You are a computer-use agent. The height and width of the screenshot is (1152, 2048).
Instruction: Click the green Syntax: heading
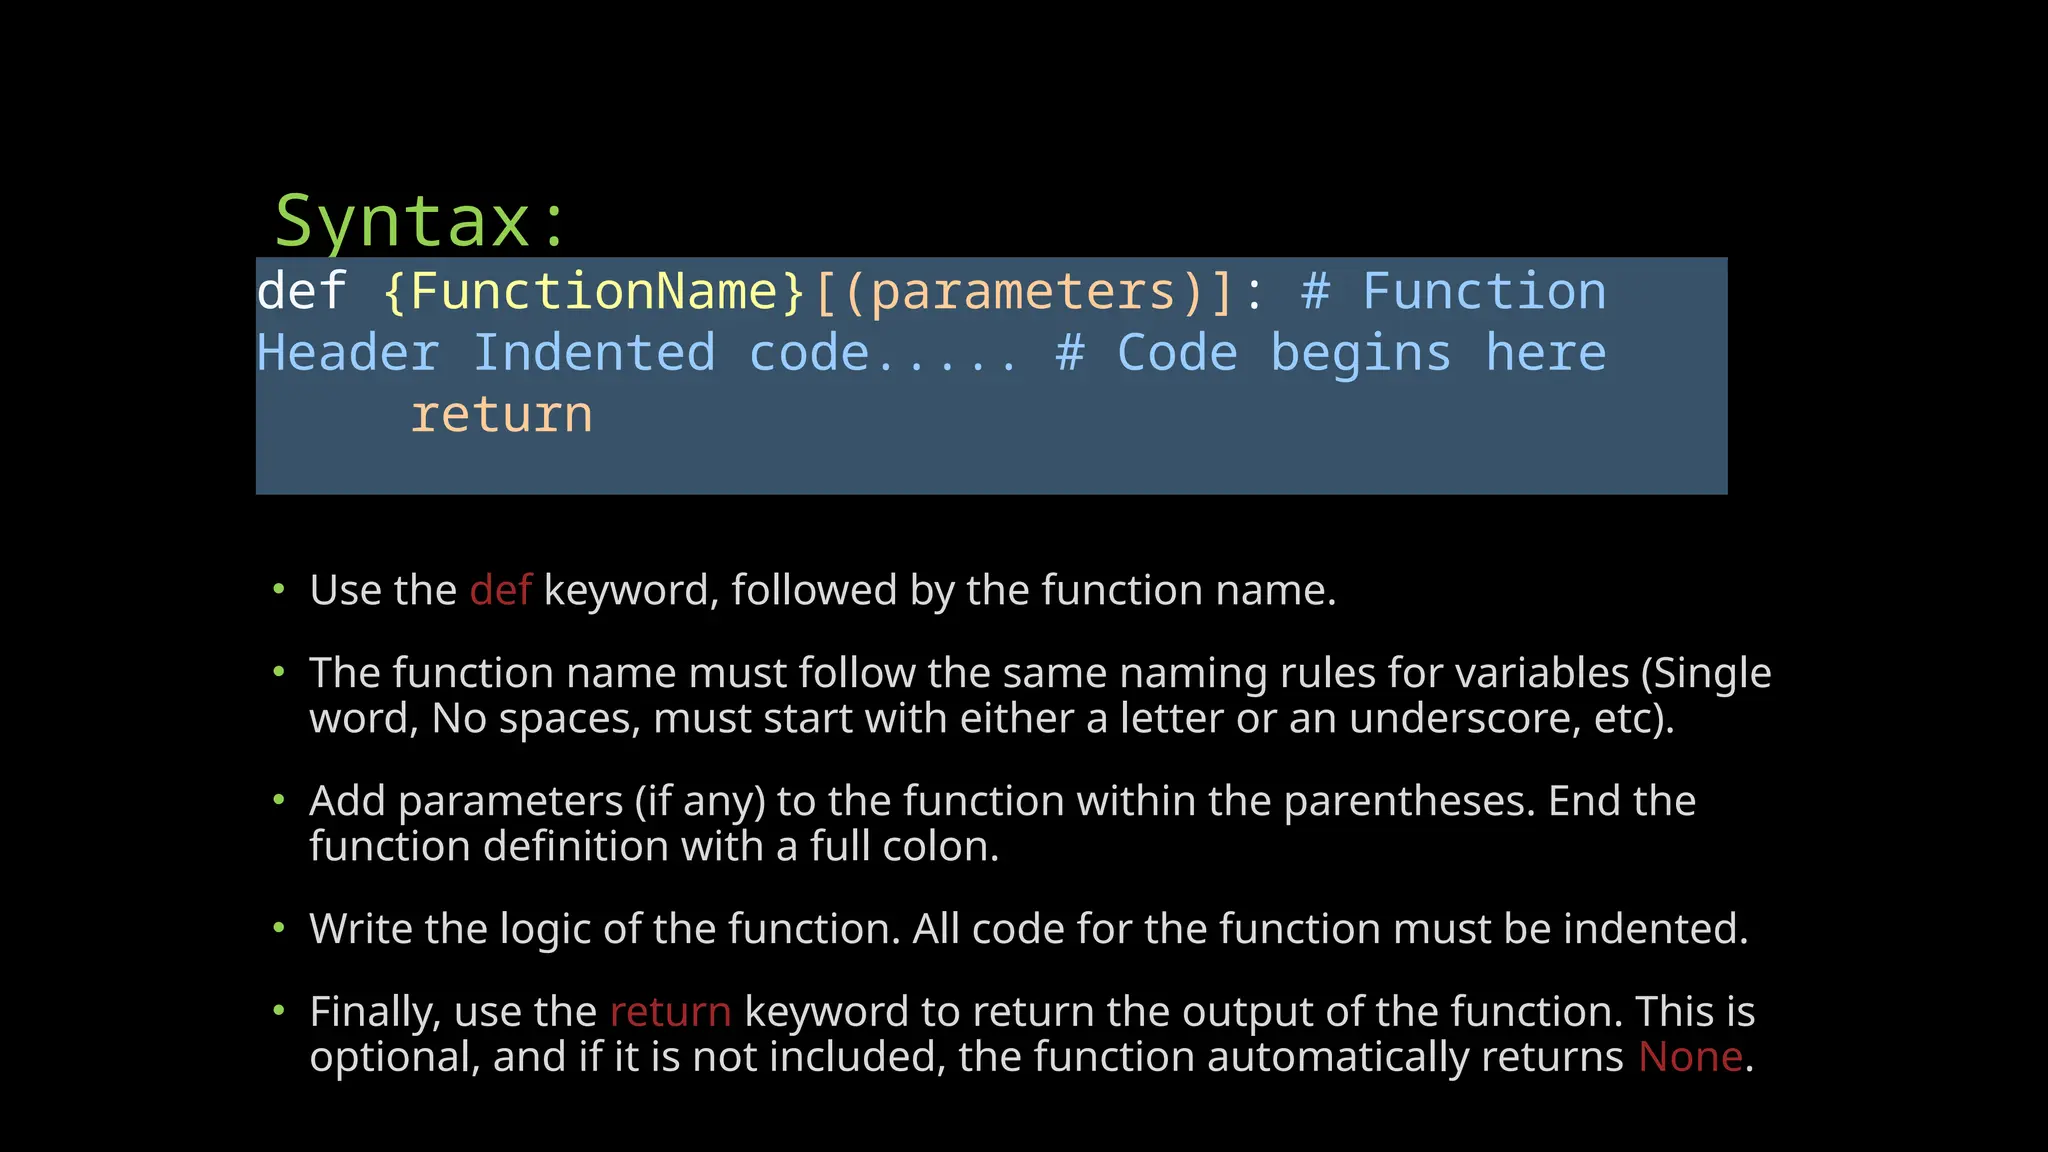pyautogui.click(x=421, y=222)
